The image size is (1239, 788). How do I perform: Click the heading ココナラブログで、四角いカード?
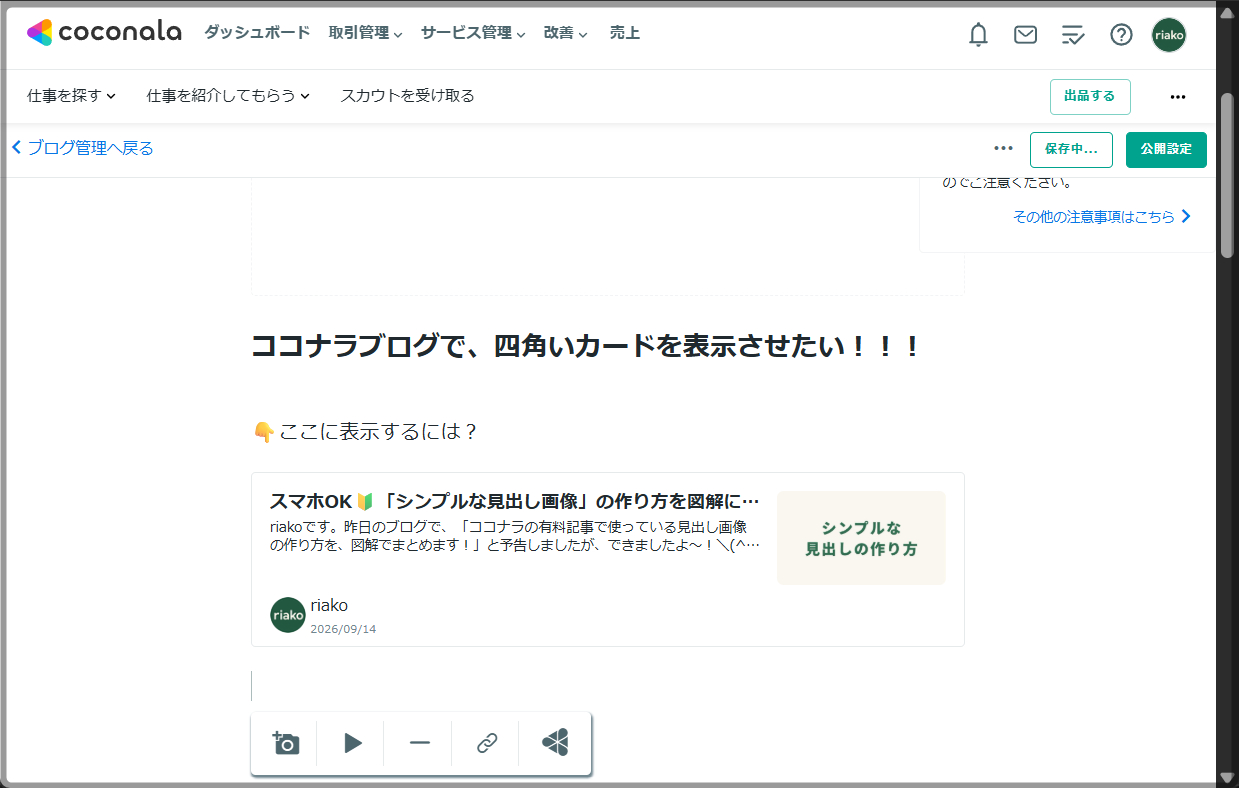click(x=585, y=347)
